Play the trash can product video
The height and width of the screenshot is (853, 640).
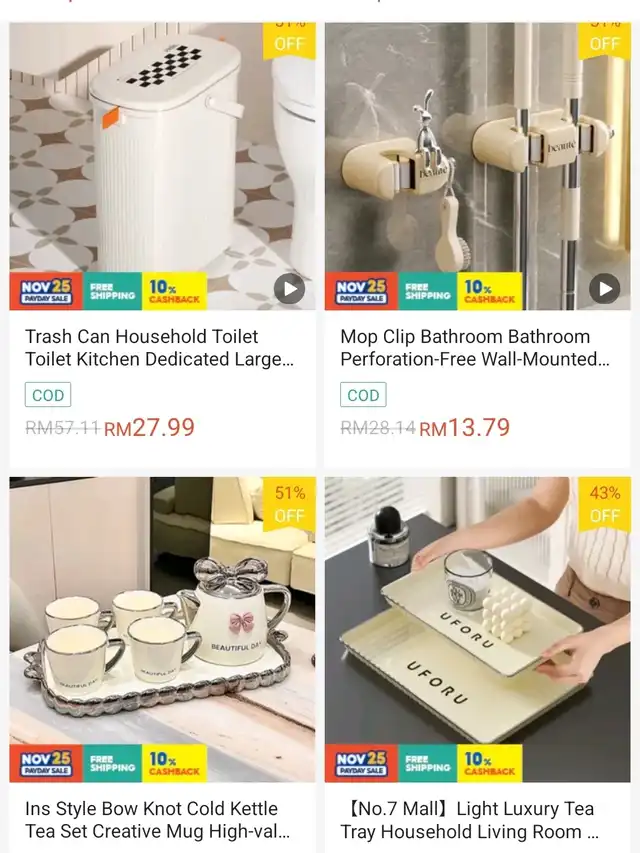pyautogui.click(x=289, y=289)
